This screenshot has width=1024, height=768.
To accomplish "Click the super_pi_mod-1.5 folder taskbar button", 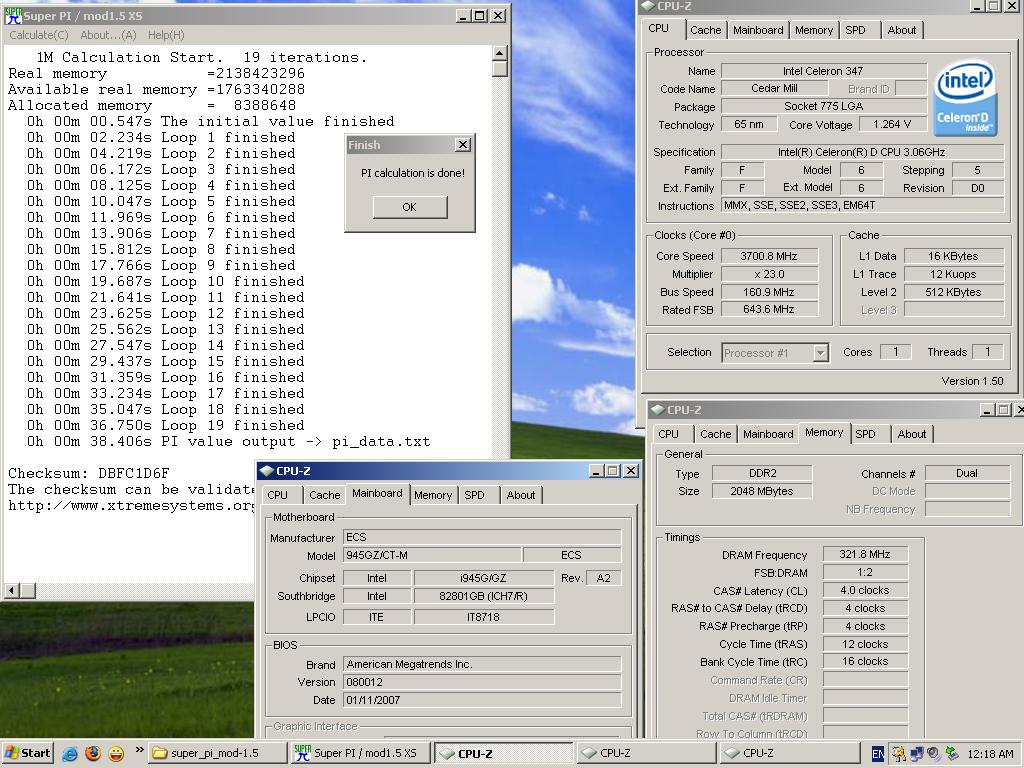I will pyautogui.click(x=217, y=753).
